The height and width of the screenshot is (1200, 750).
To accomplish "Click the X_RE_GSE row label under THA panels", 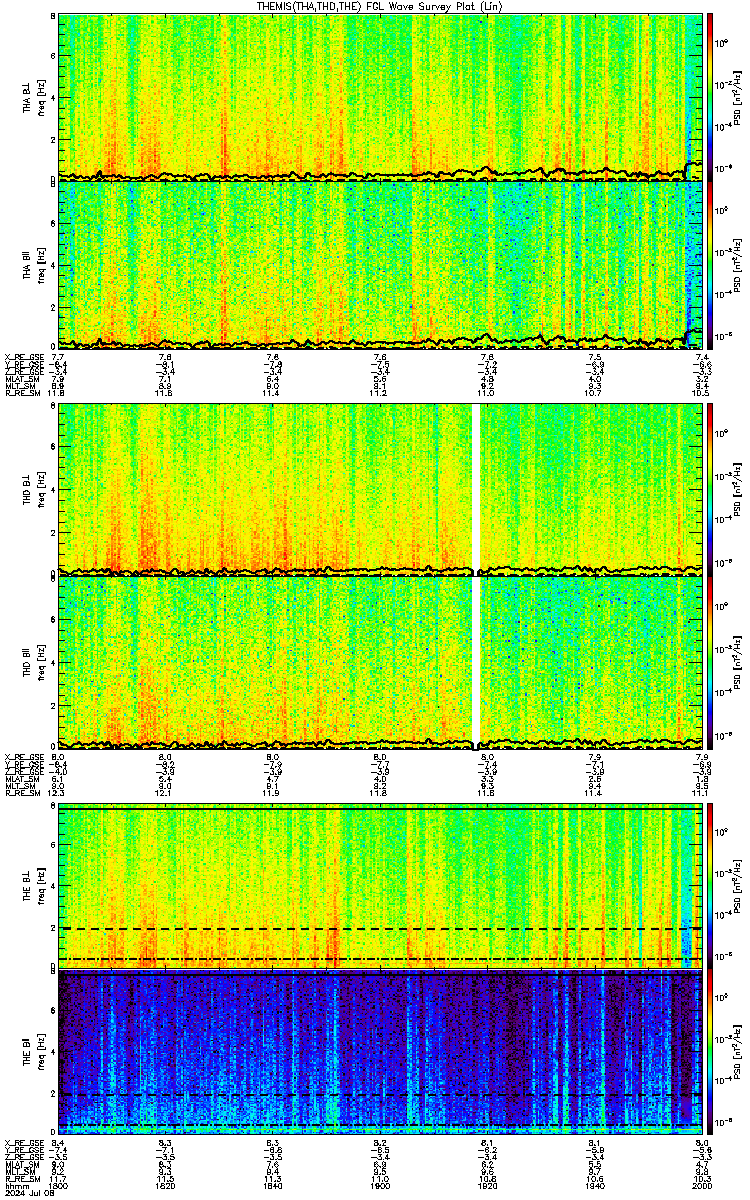I will pos(22,356).
